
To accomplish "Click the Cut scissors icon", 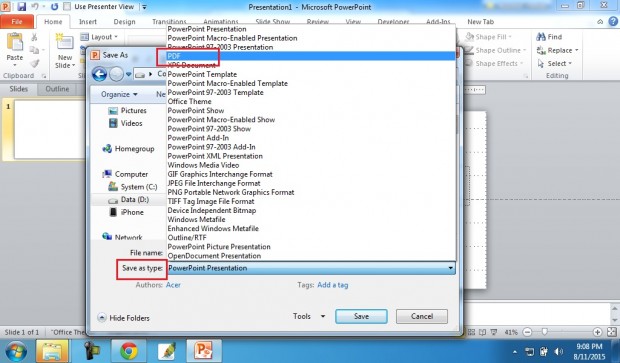I will [34, 37].
